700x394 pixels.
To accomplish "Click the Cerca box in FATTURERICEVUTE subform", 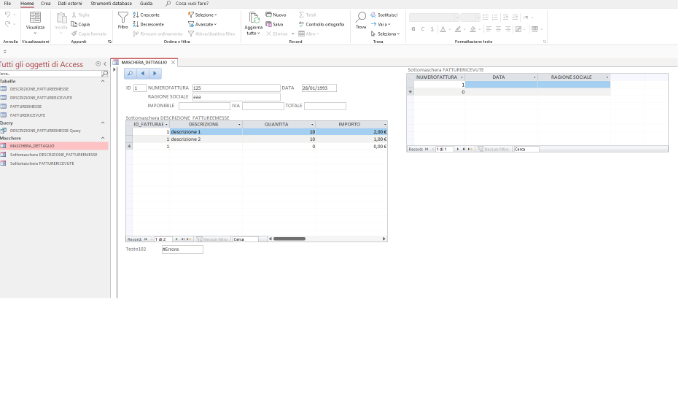I will (526, 149).
